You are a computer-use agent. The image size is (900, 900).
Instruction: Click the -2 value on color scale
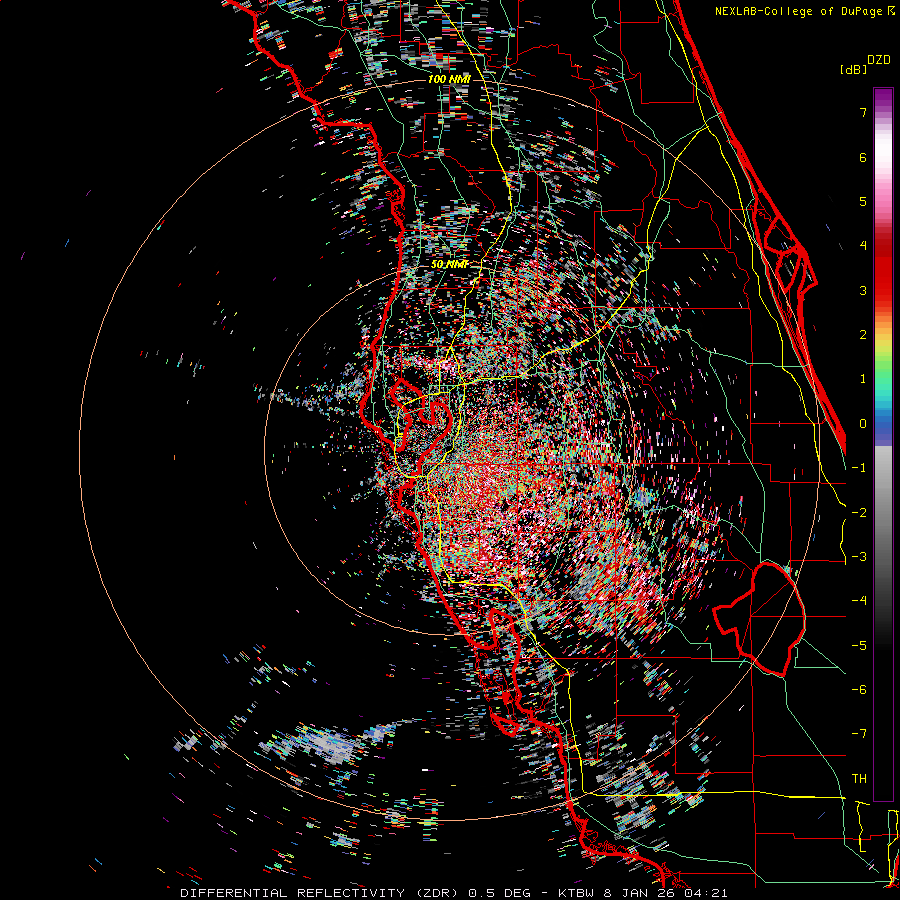coord(859,512)
